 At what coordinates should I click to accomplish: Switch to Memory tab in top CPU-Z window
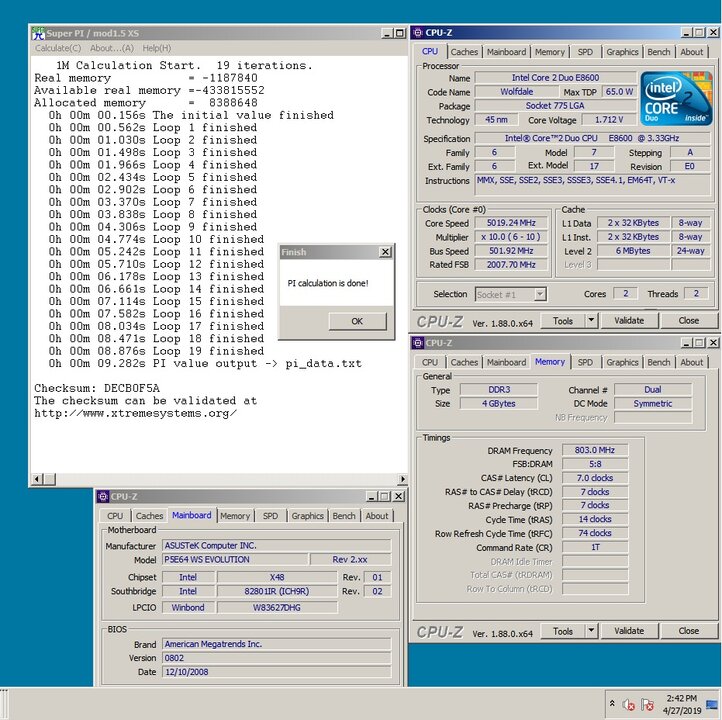(x=549, y=52)
